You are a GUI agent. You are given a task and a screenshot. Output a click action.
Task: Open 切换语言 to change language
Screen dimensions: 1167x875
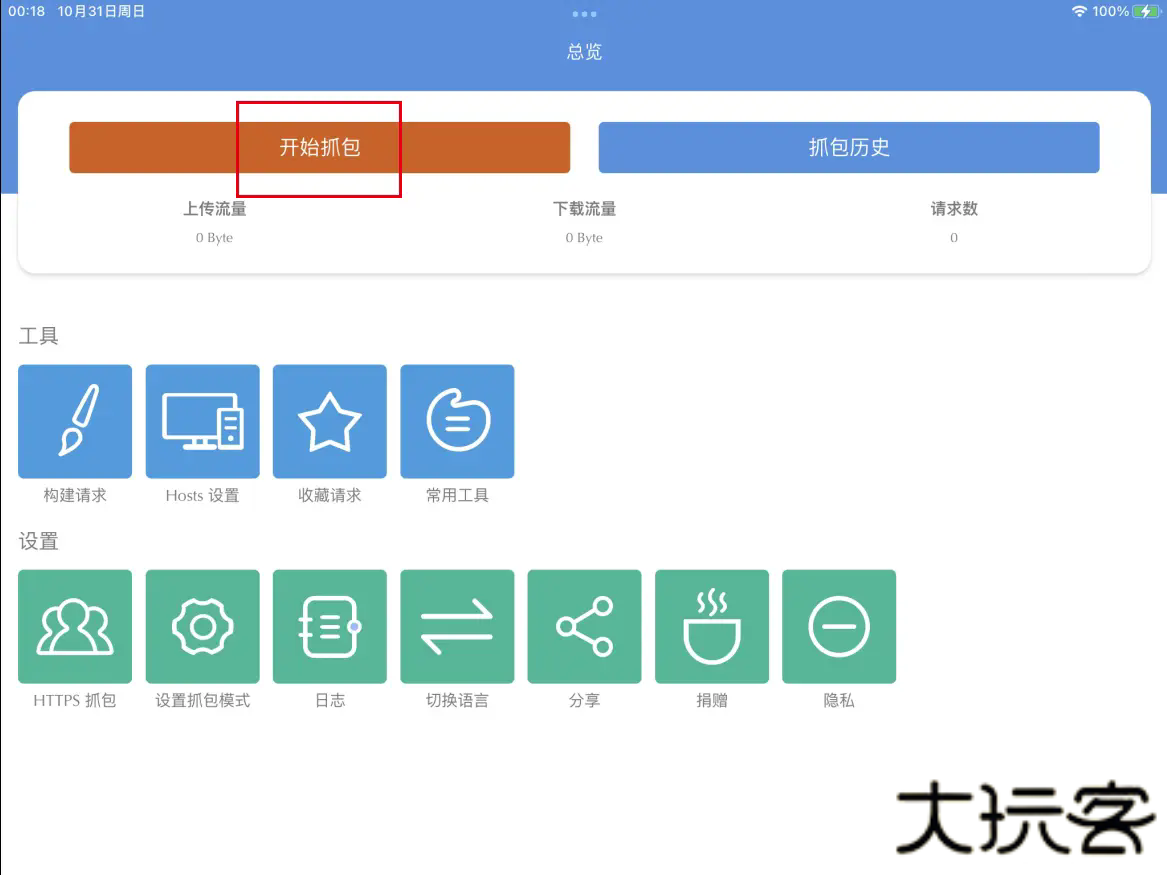(x=457, y=626)
